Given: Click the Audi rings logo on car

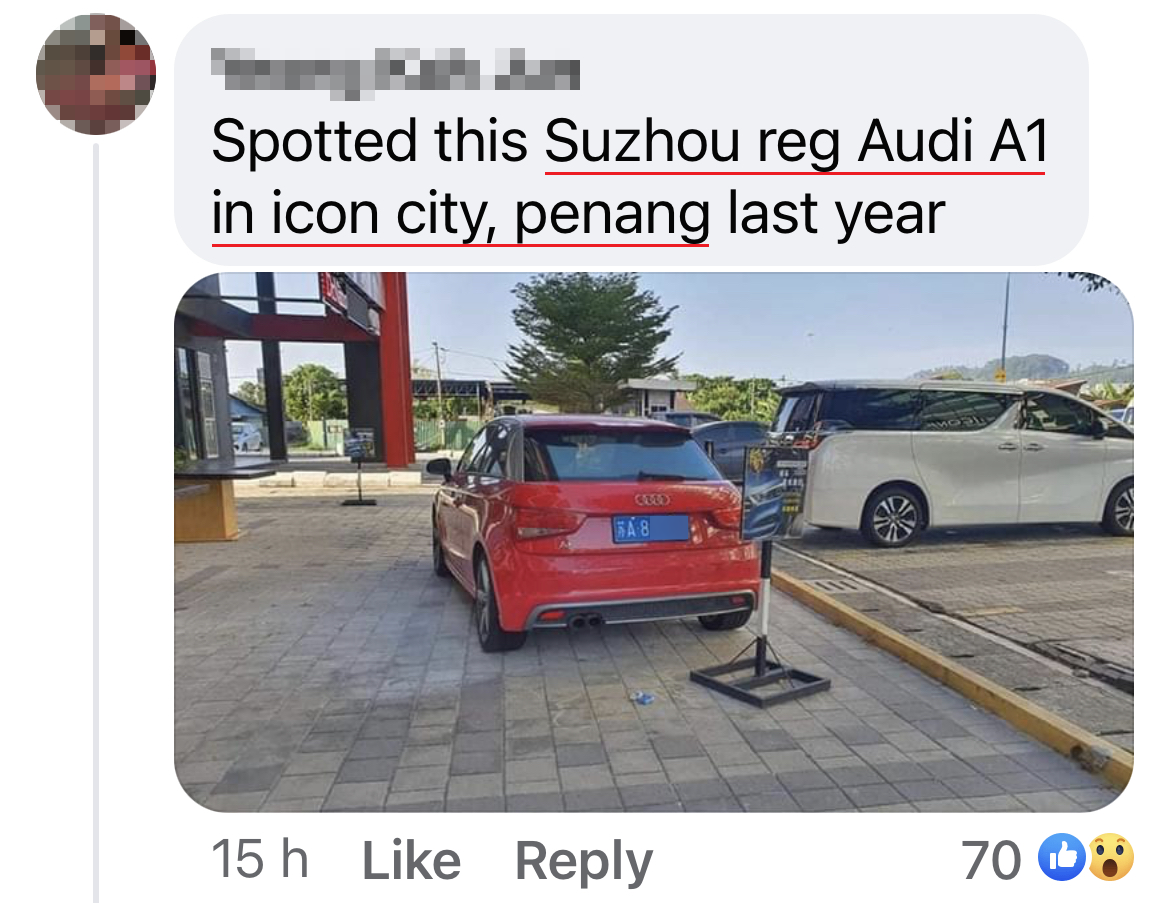Looking at the screenshot, I should coord(651,499).
